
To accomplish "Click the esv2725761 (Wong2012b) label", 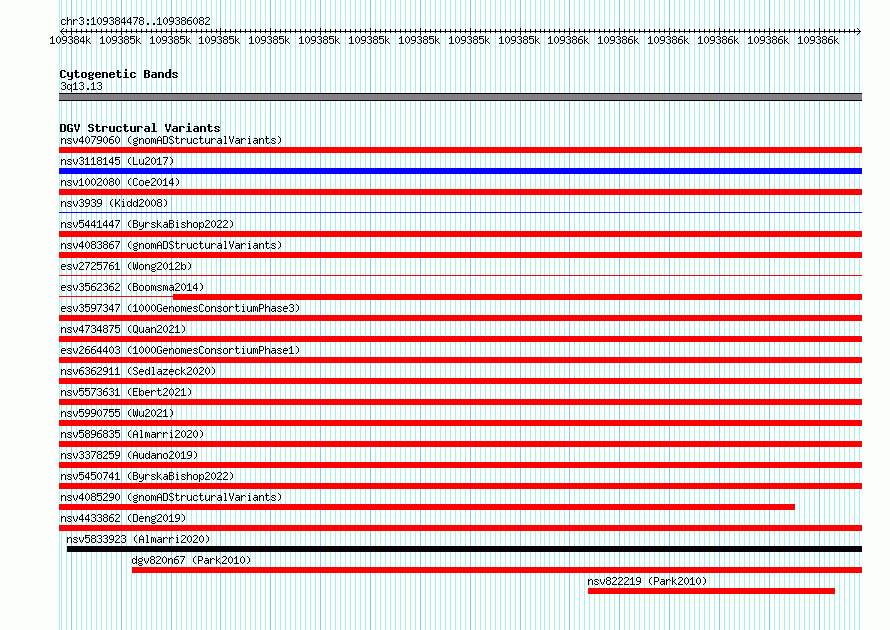I will click(126, 266).
